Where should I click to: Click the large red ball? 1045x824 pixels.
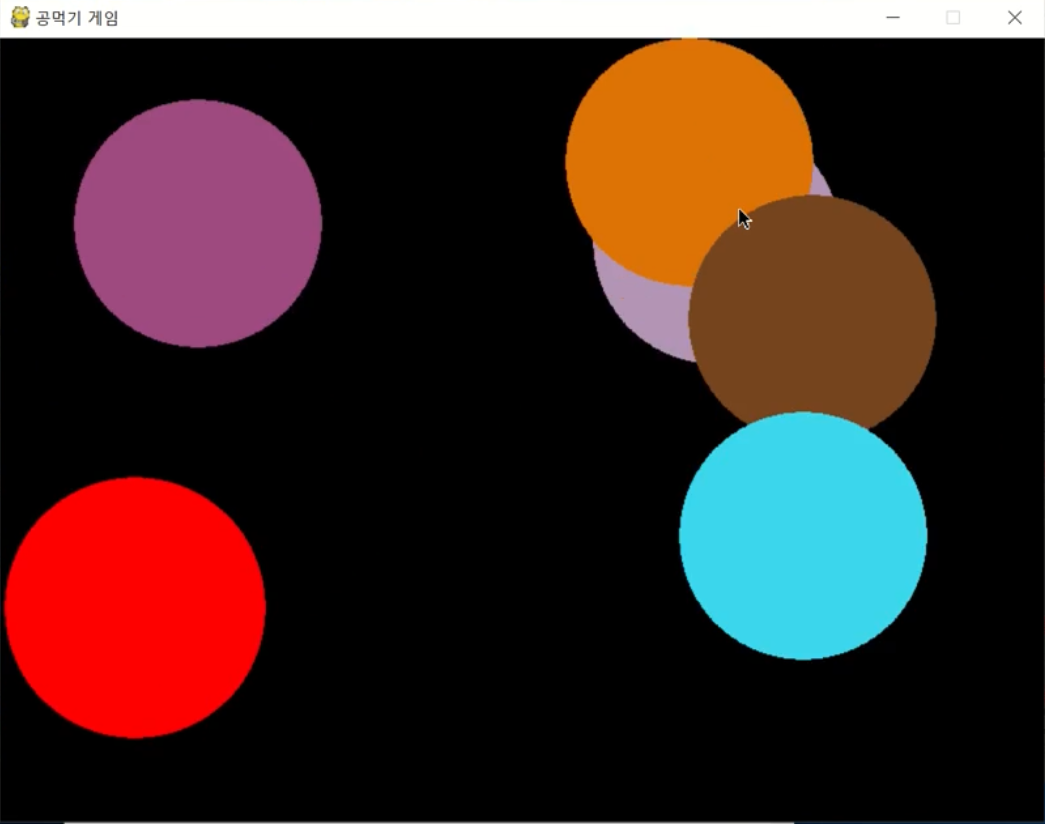135,608
